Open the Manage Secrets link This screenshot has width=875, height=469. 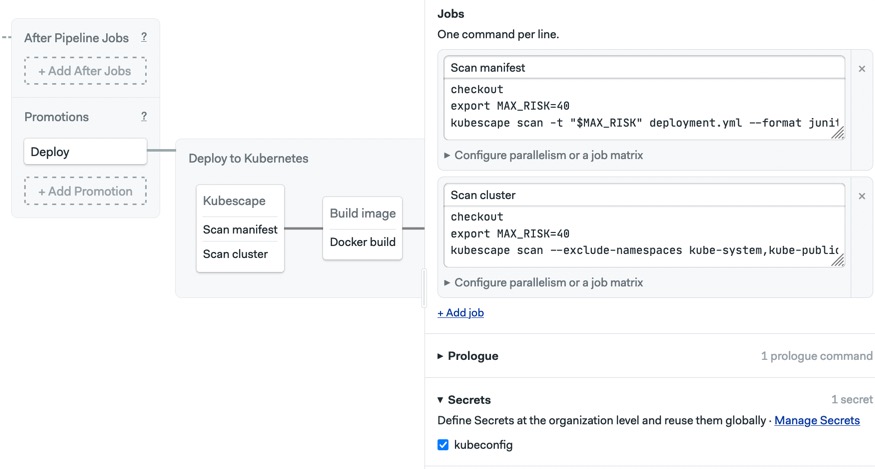point(816,420)
